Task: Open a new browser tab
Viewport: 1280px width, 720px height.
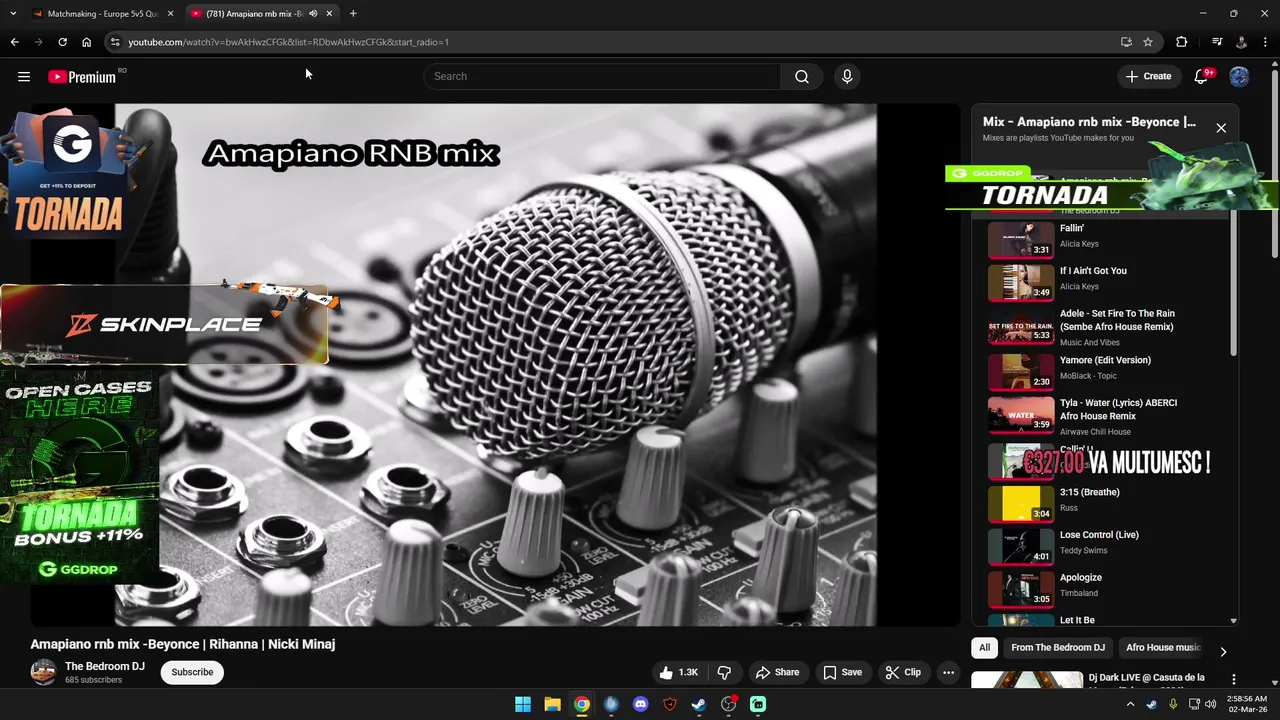Action: click(353, 14)
